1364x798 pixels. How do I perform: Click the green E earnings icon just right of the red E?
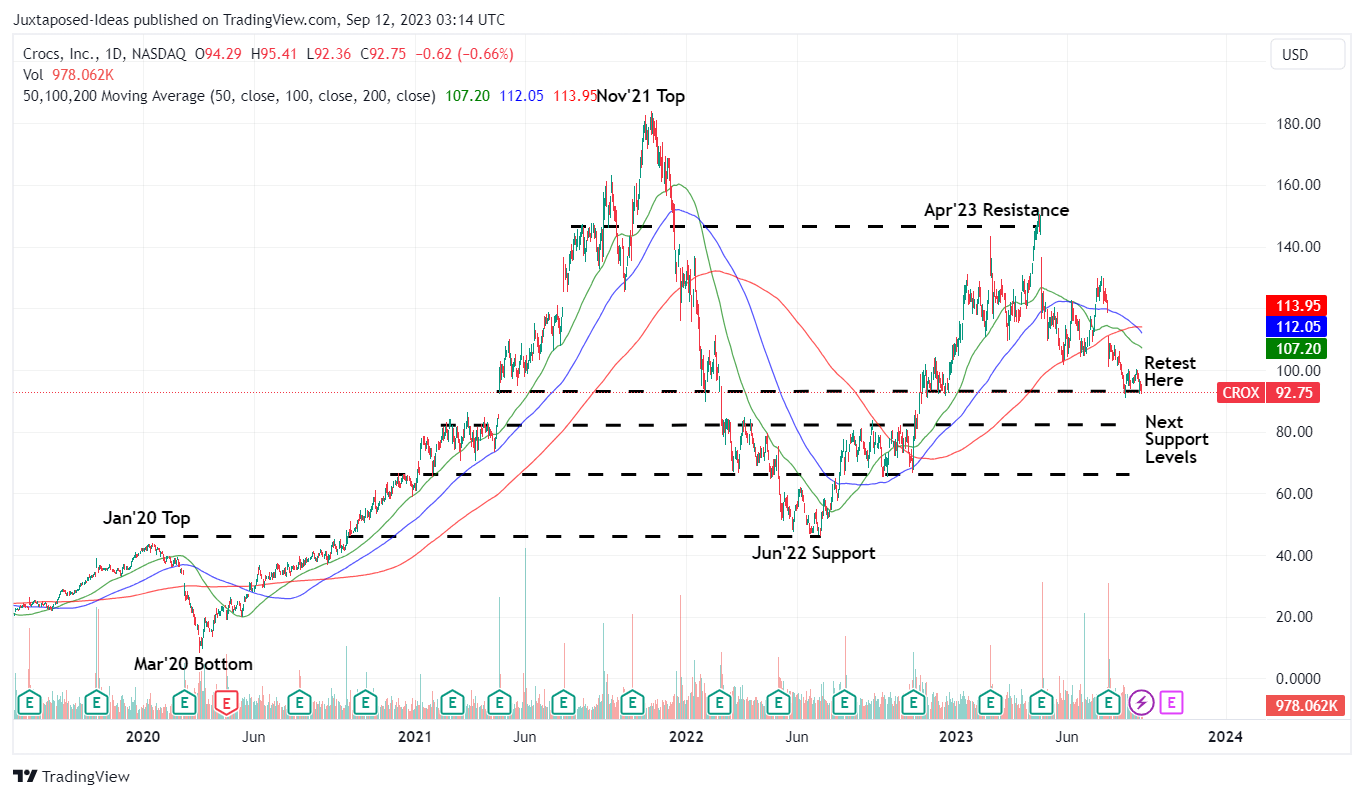pyautogui.click(x=297, y=703)
